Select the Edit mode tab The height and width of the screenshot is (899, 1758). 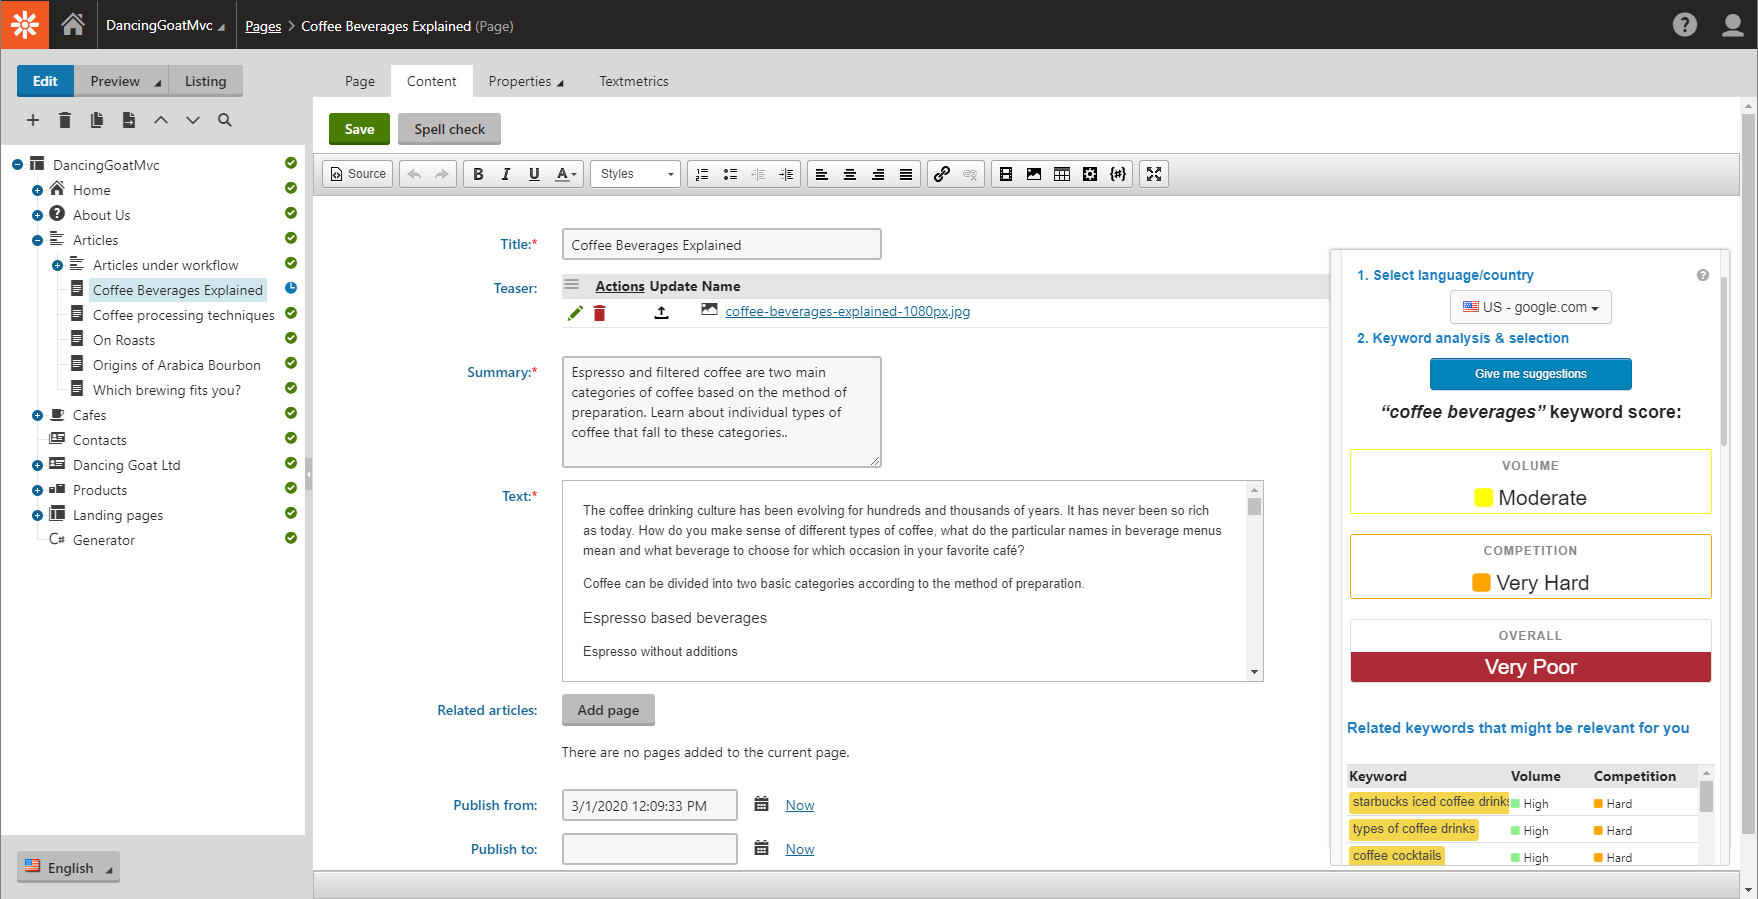[45, 81]
